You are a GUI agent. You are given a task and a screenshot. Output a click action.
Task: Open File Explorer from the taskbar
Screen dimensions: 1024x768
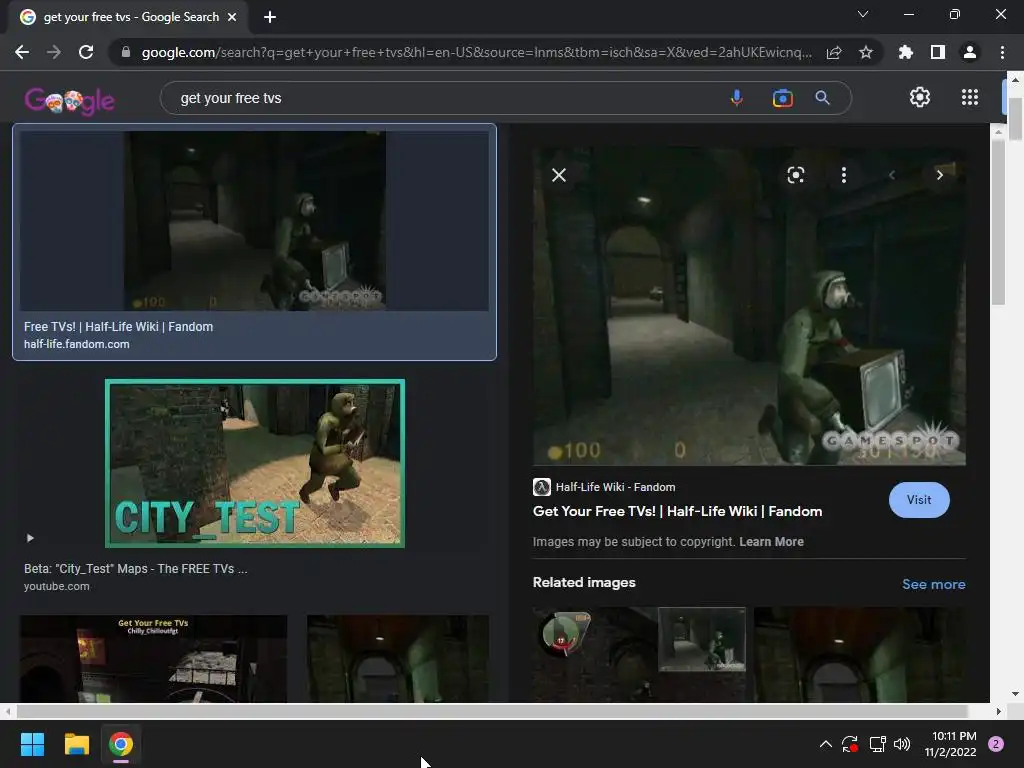pos(76,744)
